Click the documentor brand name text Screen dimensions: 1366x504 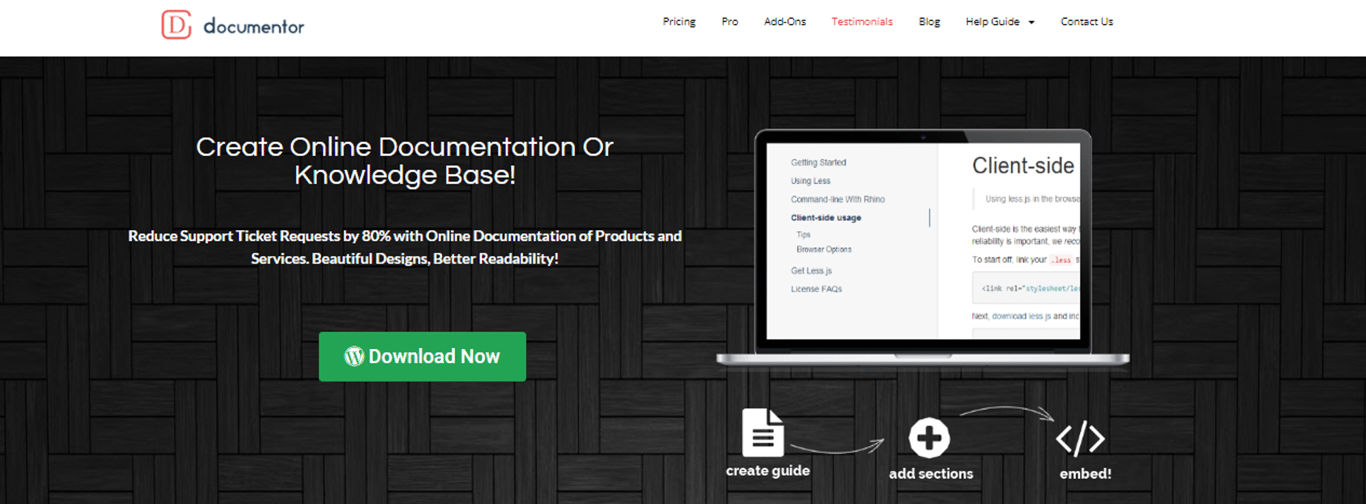tap(254, 26)
